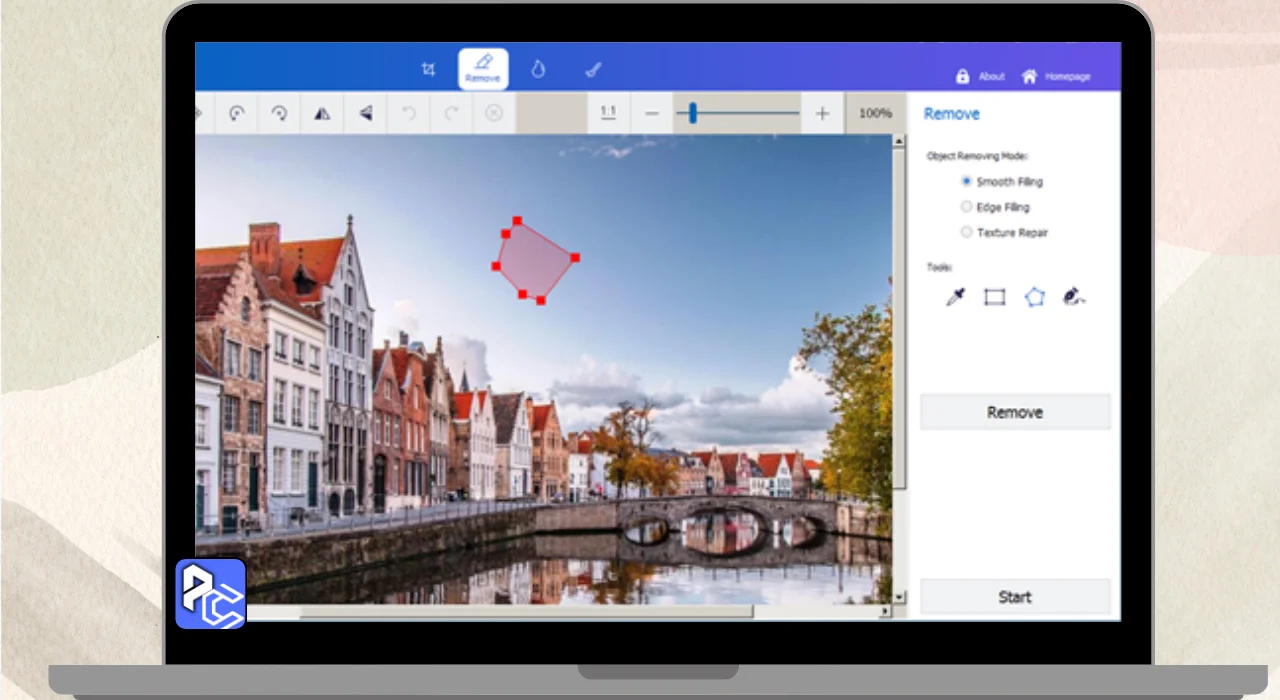Click the circled X cancel icon
The image size is (1280, 700).
tap(494, 113)
